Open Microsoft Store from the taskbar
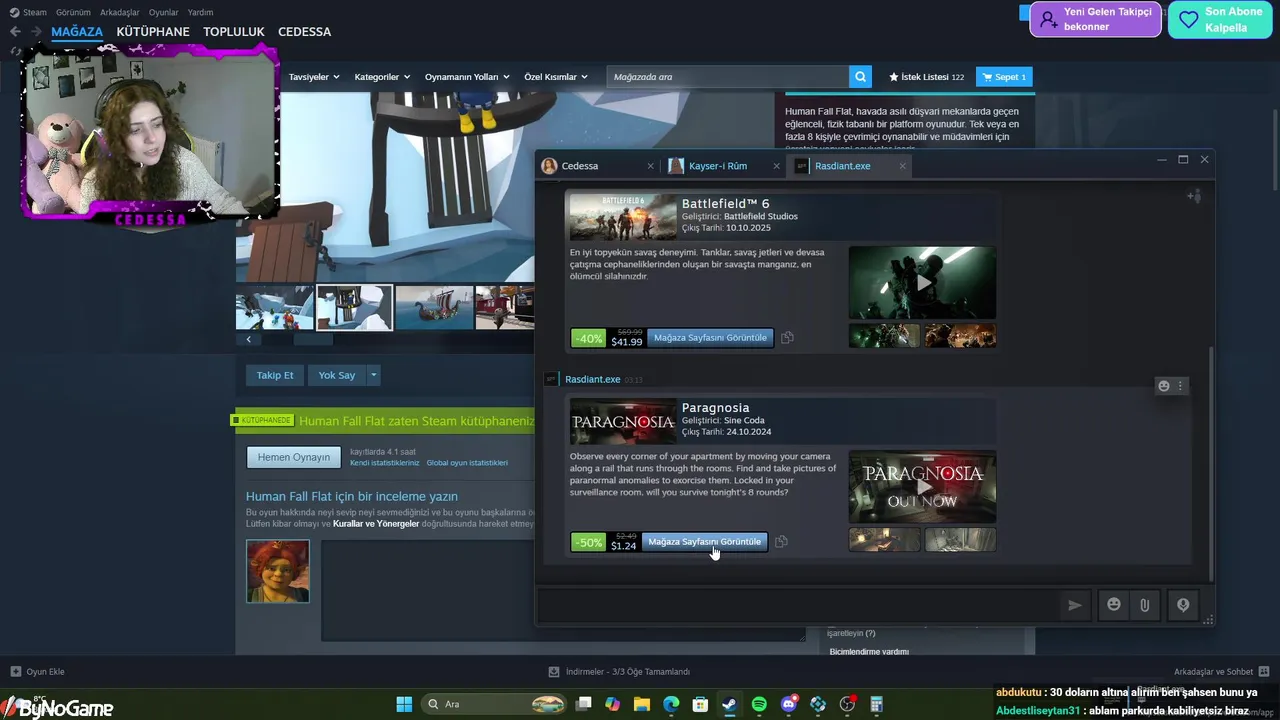Screen dimensions: 1280x720 (x=700, y=704)
